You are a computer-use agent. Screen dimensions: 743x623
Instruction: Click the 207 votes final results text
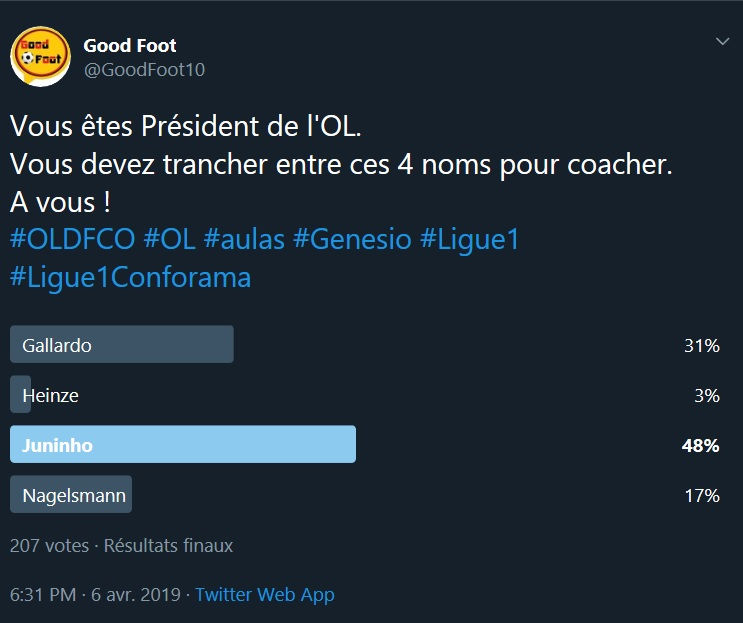[121, 546]
